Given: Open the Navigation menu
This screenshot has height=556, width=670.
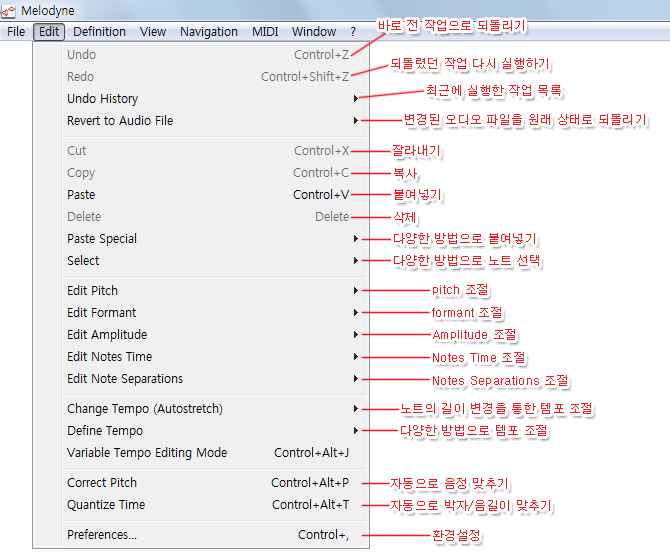Looking at the screenshot, I should click(x=209, y=32).
